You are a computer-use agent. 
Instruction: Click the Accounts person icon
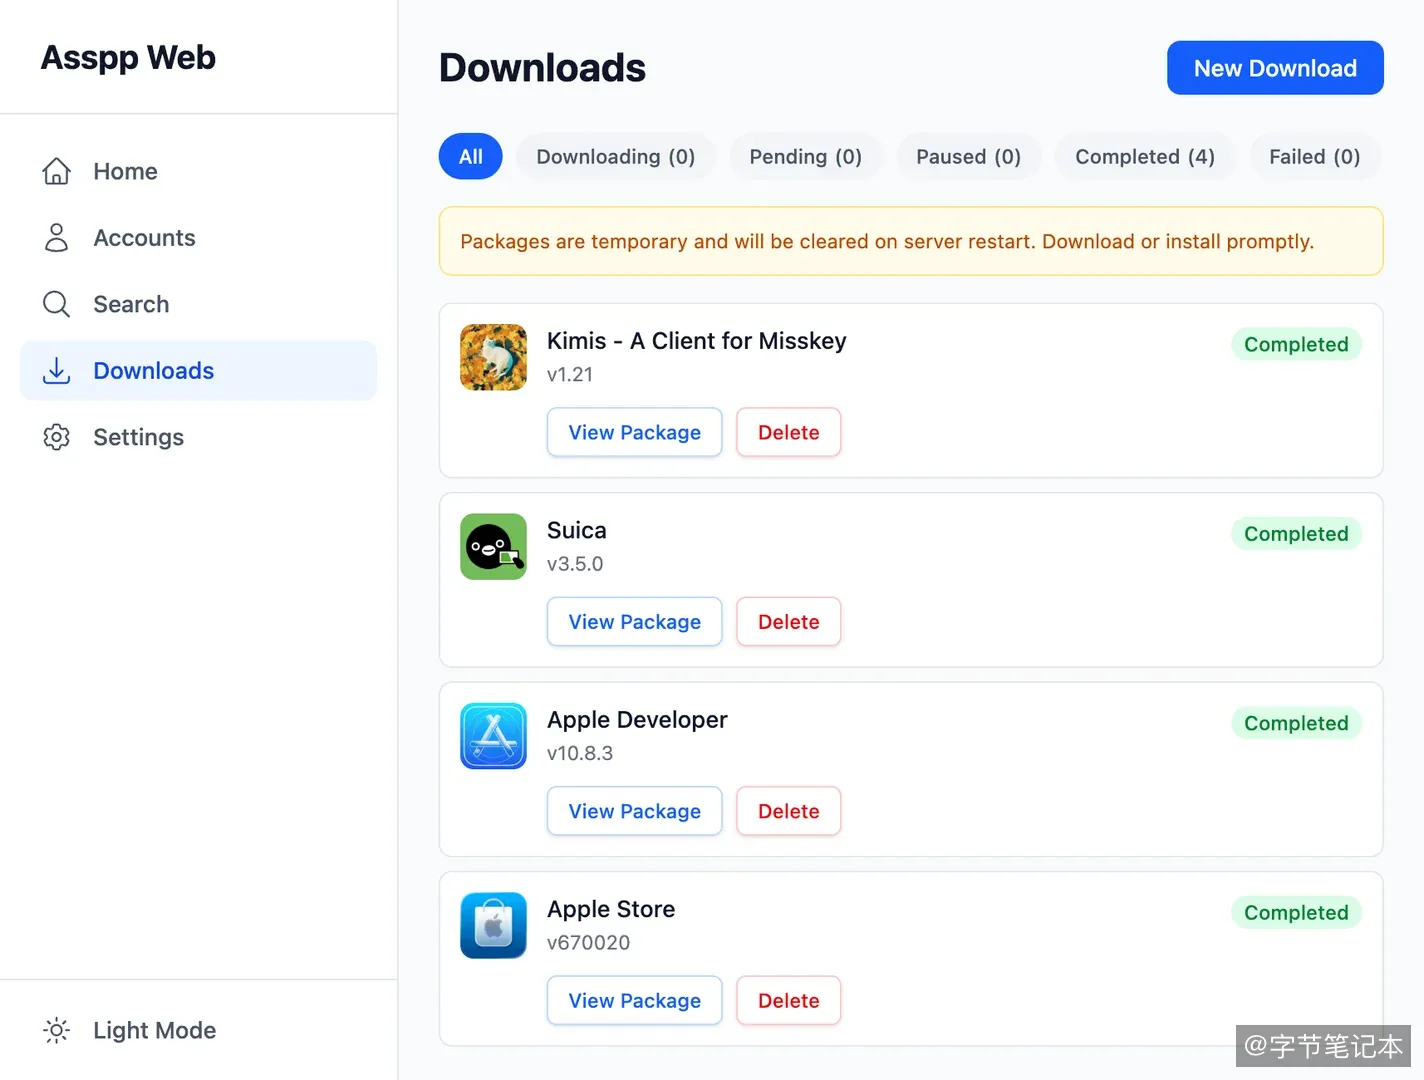coord(57,238)
